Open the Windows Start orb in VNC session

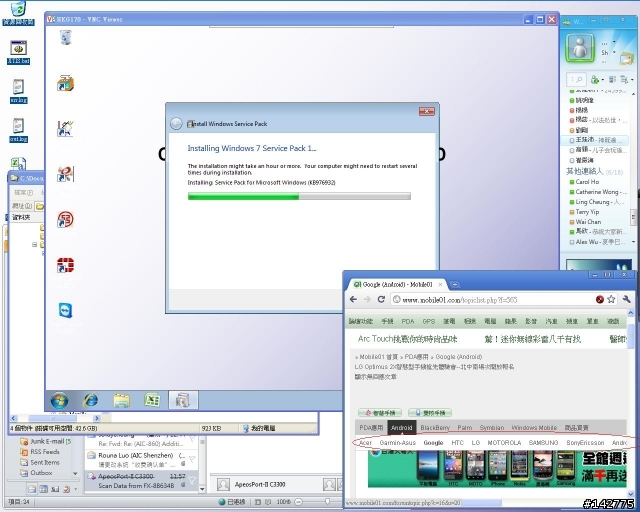point(60,401)
